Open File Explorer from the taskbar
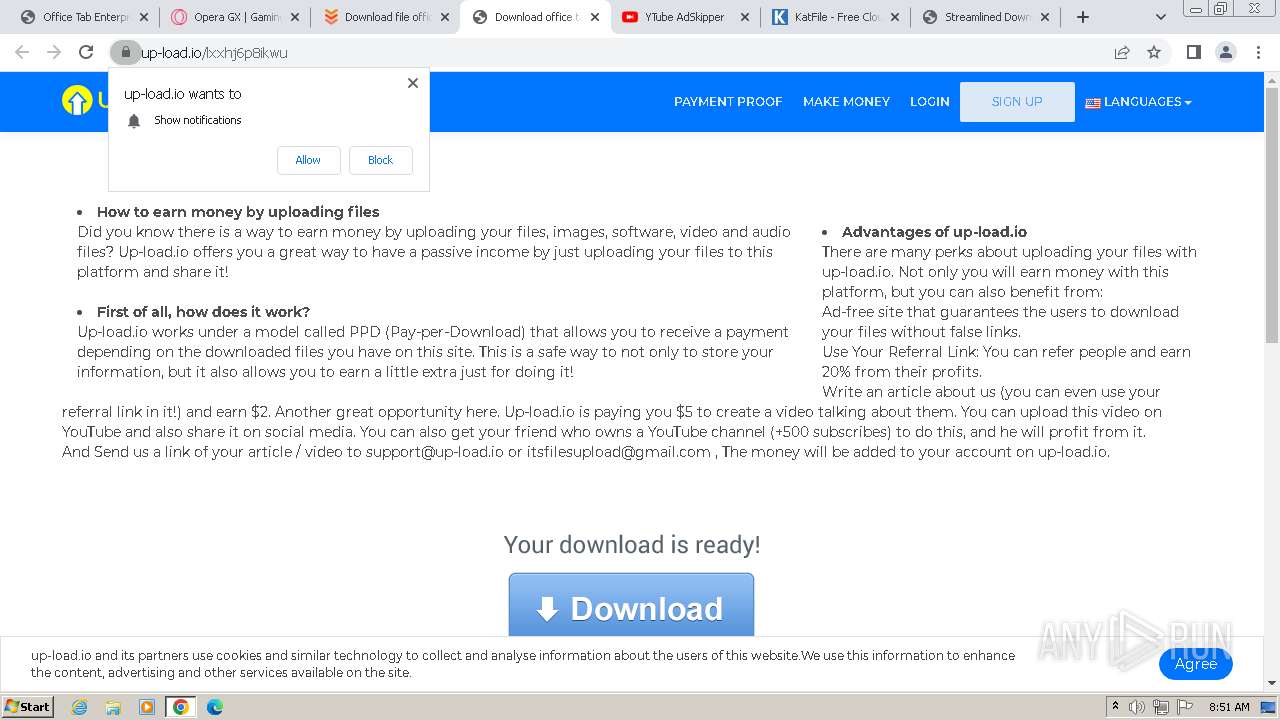1280x720 pixels. (x=113, y=707)
